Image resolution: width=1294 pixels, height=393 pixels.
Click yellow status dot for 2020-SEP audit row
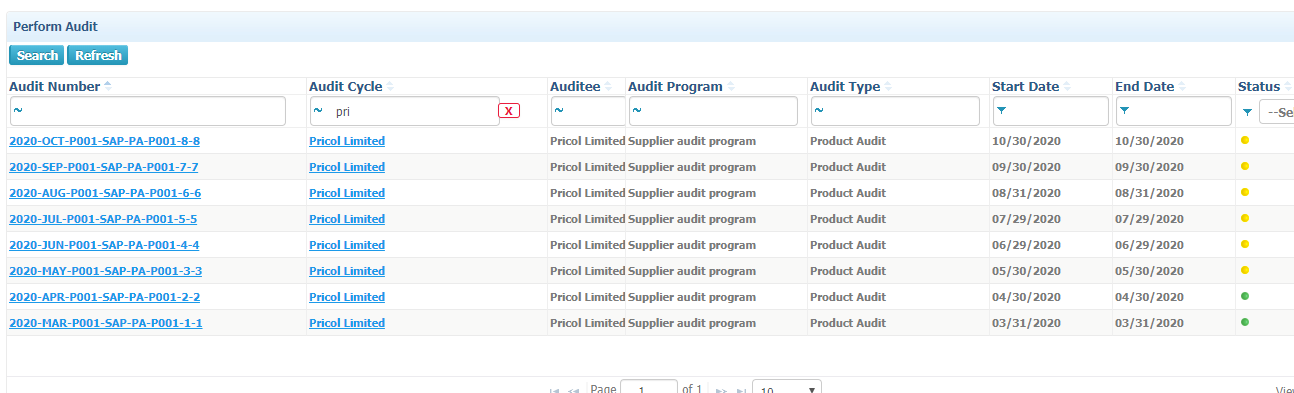tap(1245, 166)
